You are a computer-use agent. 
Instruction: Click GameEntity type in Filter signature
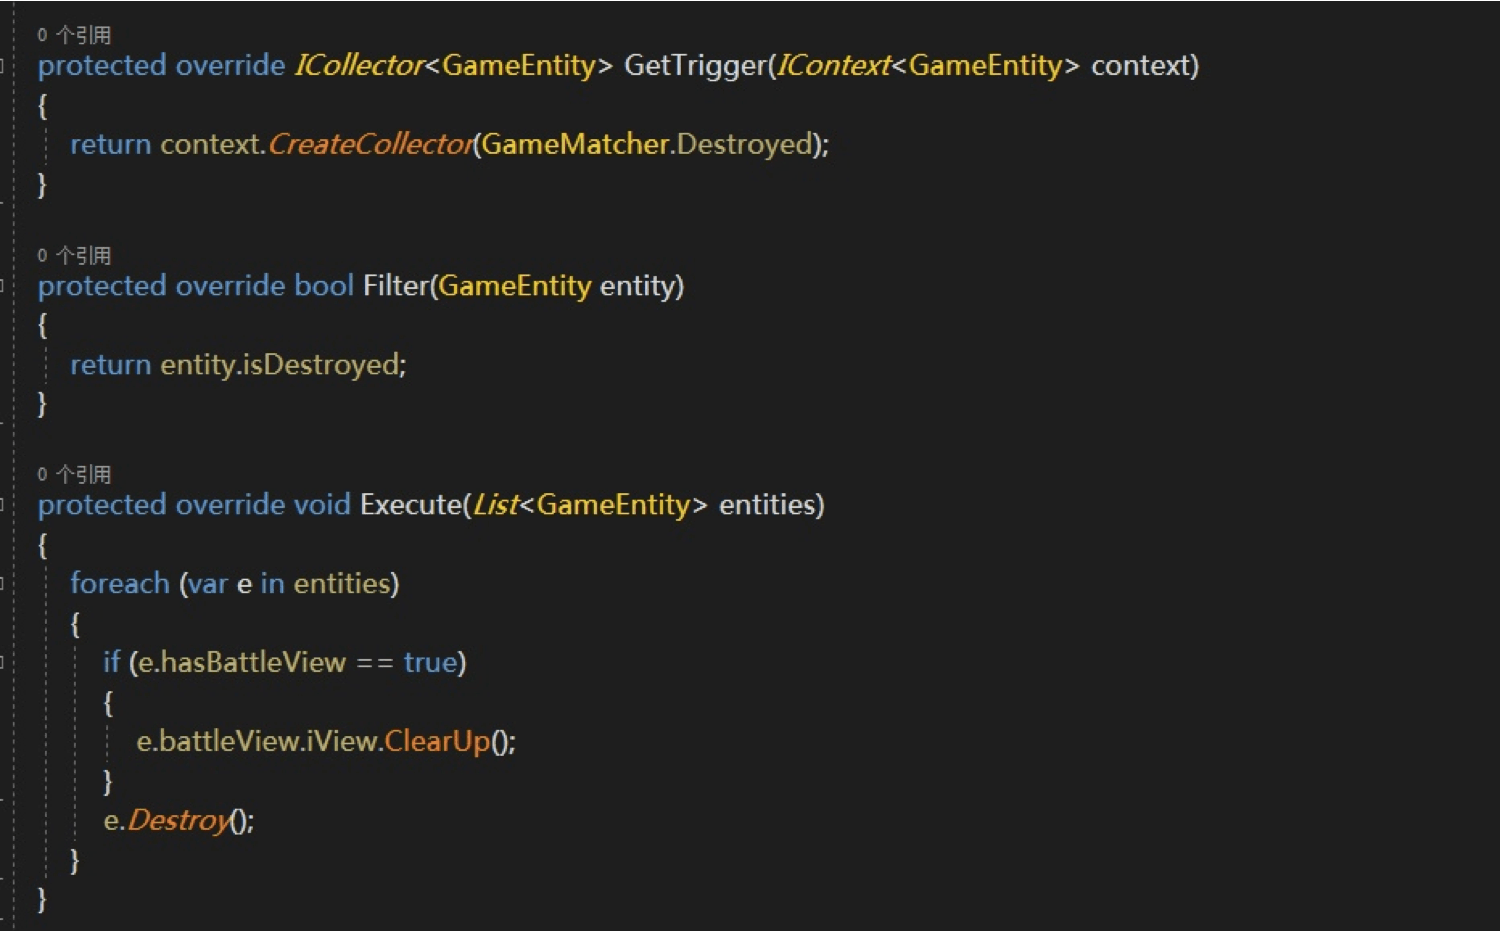pyautogui.click(x=515, y=286)
